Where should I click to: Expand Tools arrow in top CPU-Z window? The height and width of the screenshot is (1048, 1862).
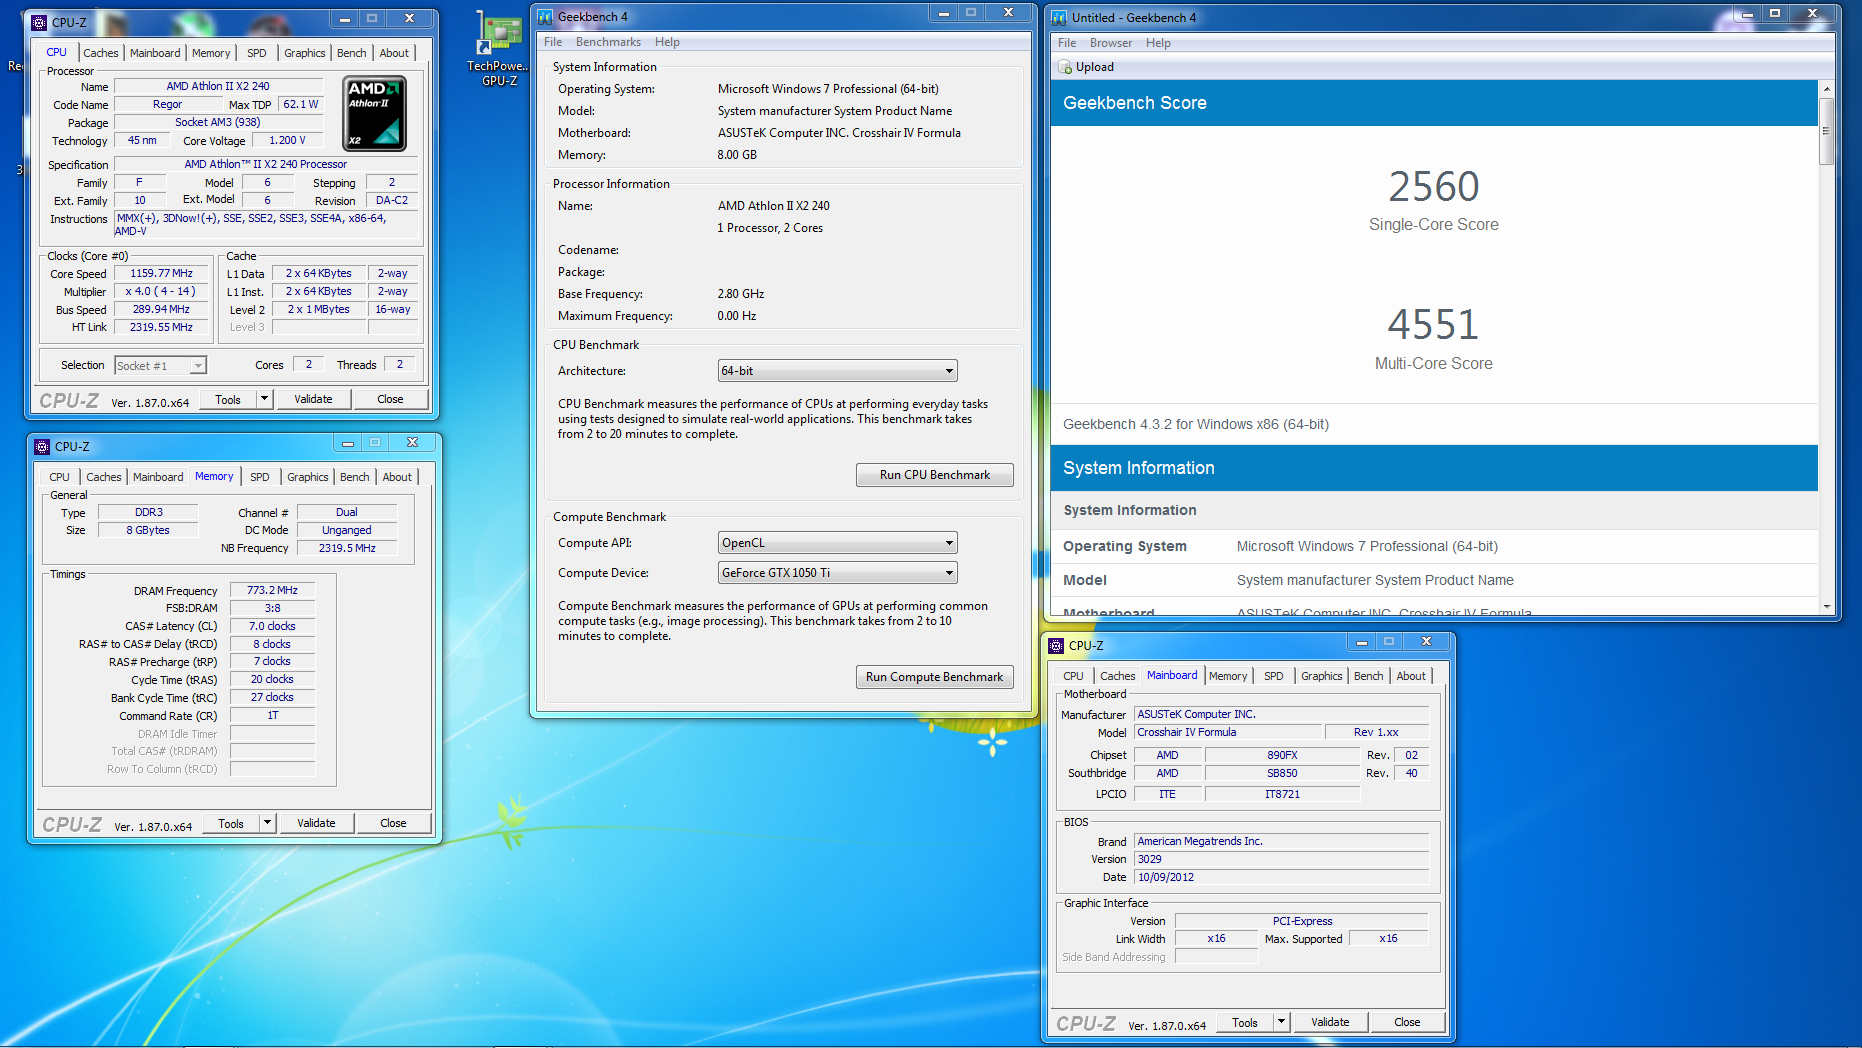coord(265,399)
